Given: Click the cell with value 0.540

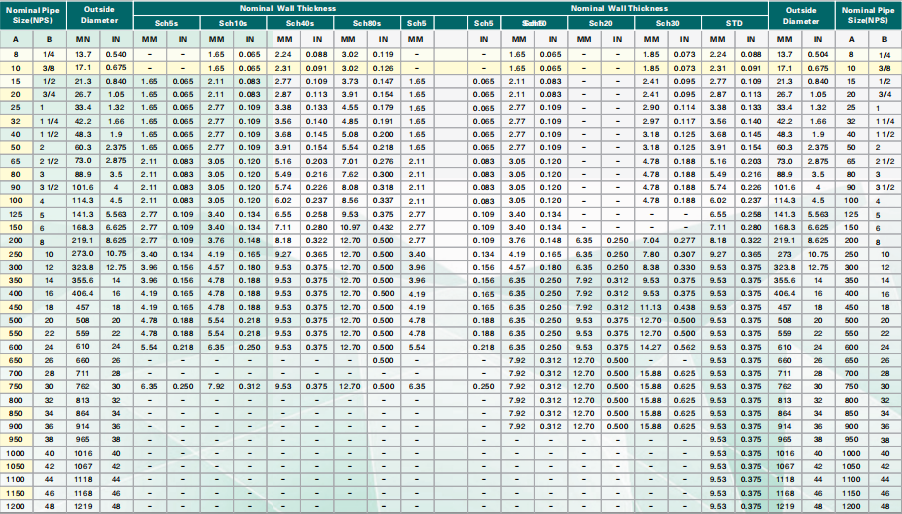Looking at the screenshot, I should point(116,53).
